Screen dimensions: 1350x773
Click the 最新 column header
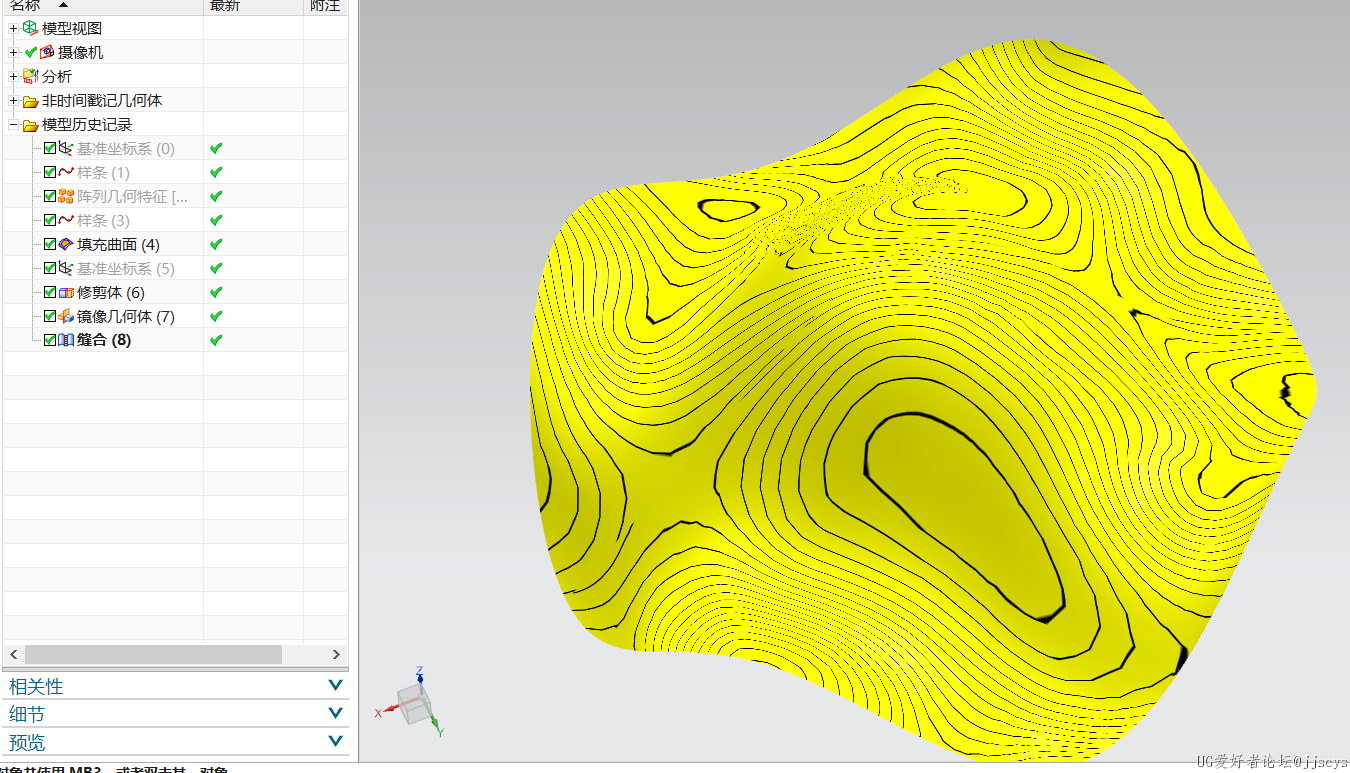coord(253,6)
